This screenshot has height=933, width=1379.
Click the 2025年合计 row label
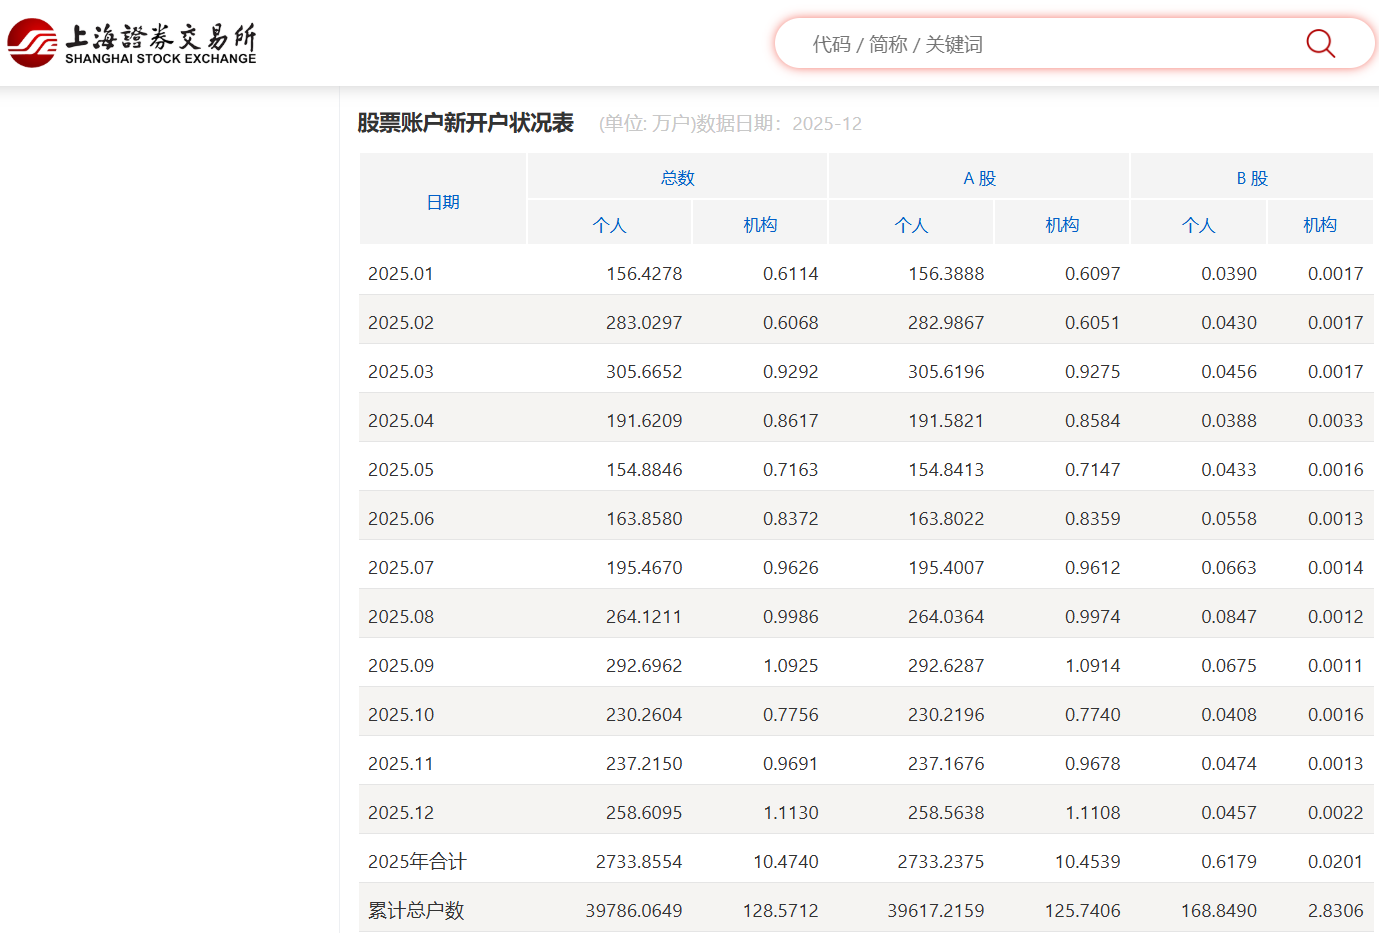click(x=417, y=862)
